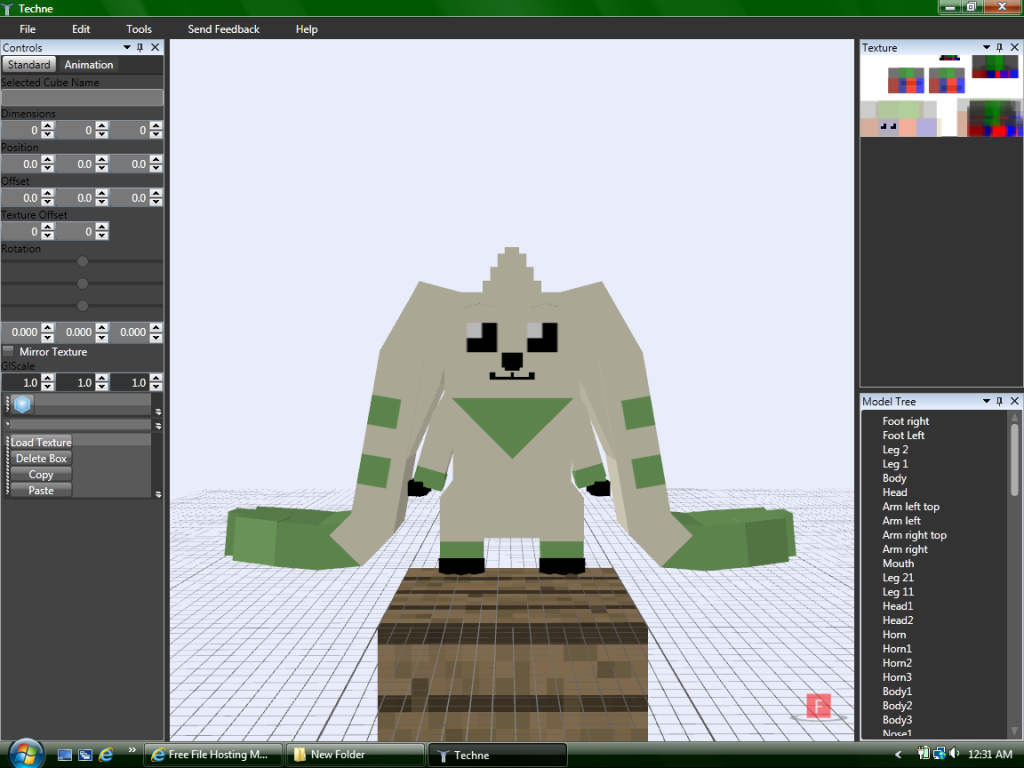
Task: Open the Model Tree panel options dropdown
Action: click(x=986, y=401)
